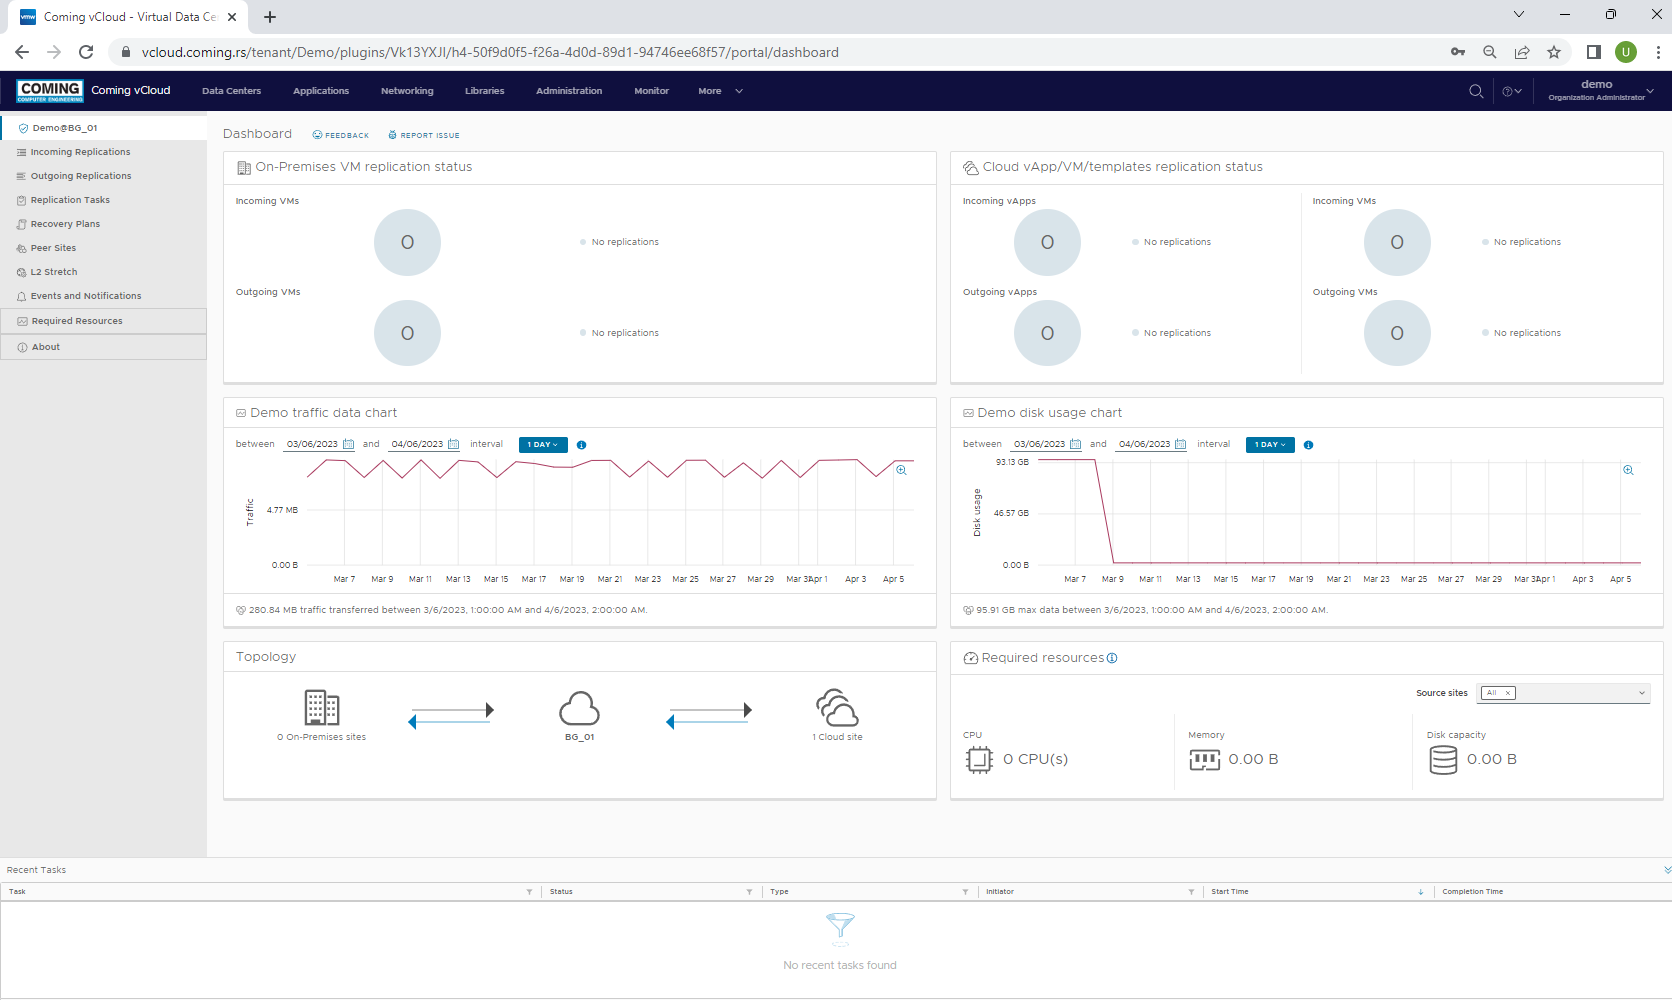Viewport: 1672px width, 1000px height.
Task: Toggle the sort arrow on the Start Time column
Action: tap(1419, 891)
